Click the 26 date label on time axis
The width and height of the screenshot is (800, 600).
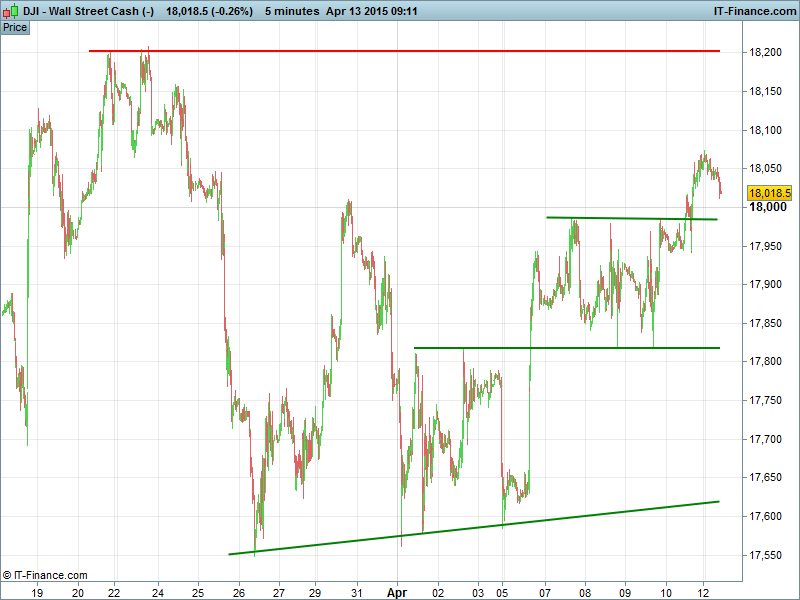(239, 593)
